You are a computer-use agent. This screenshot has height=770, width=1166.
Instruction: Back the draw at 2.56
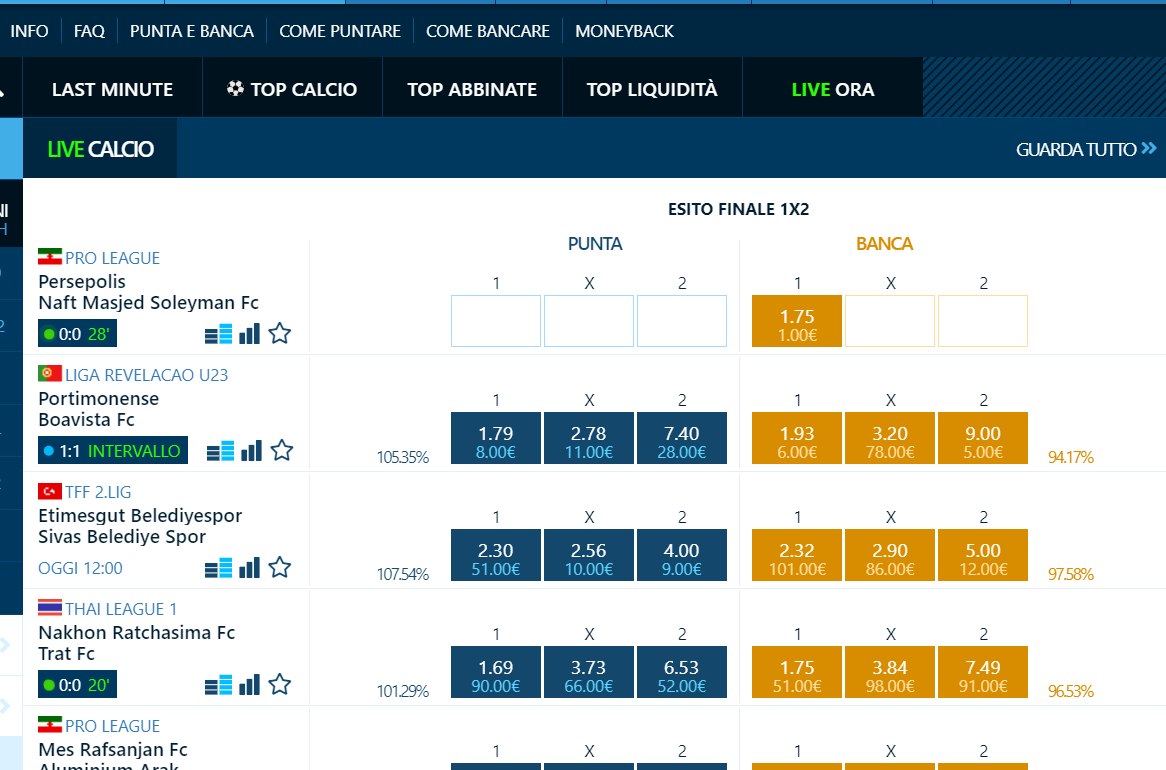(589, 555)
